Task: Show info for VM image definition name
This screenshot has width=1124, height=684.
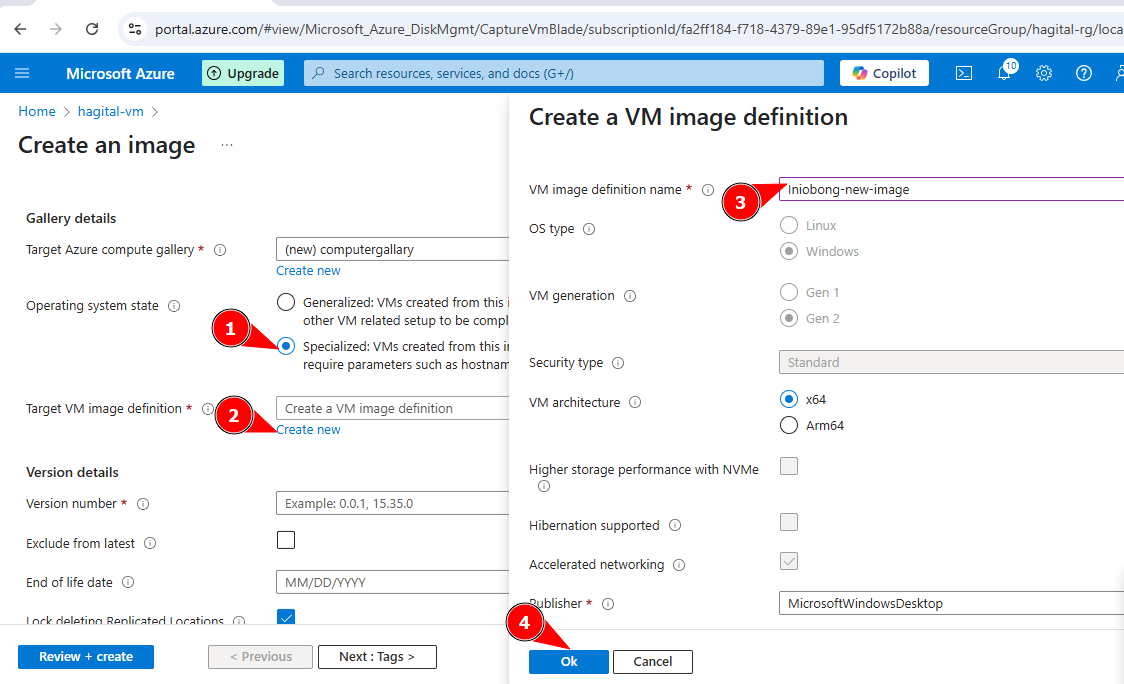Action: coord(708,190)
